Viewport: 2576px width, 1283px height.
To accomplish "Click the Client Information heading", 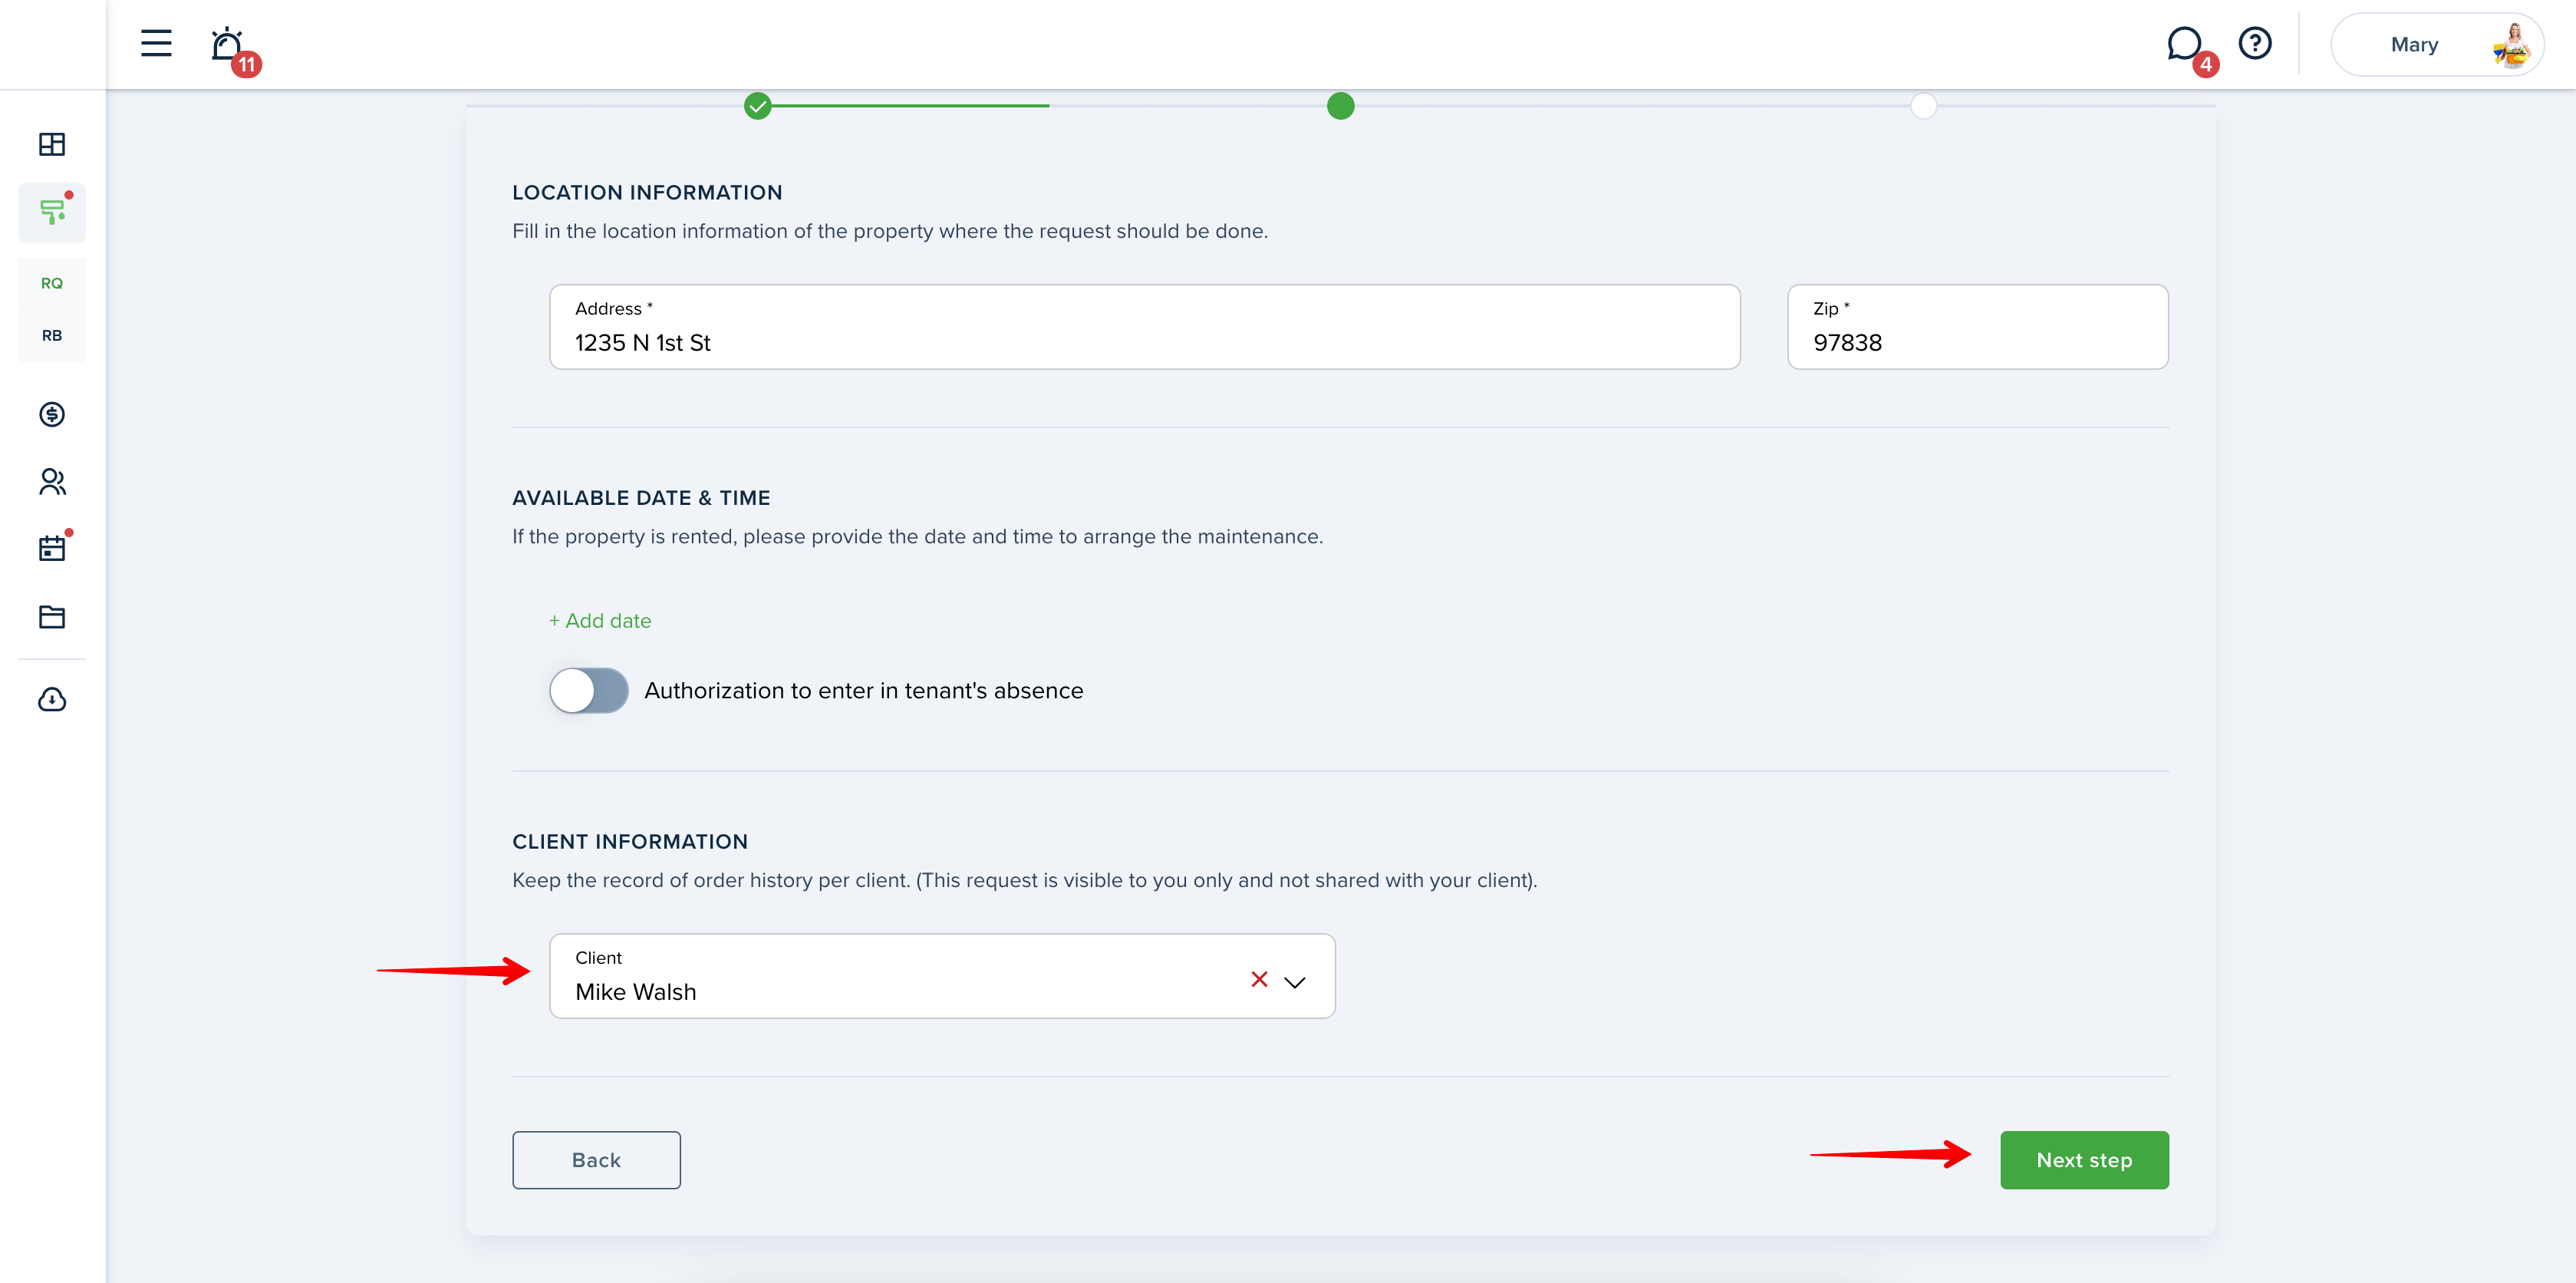I will [x=630, y=842].
